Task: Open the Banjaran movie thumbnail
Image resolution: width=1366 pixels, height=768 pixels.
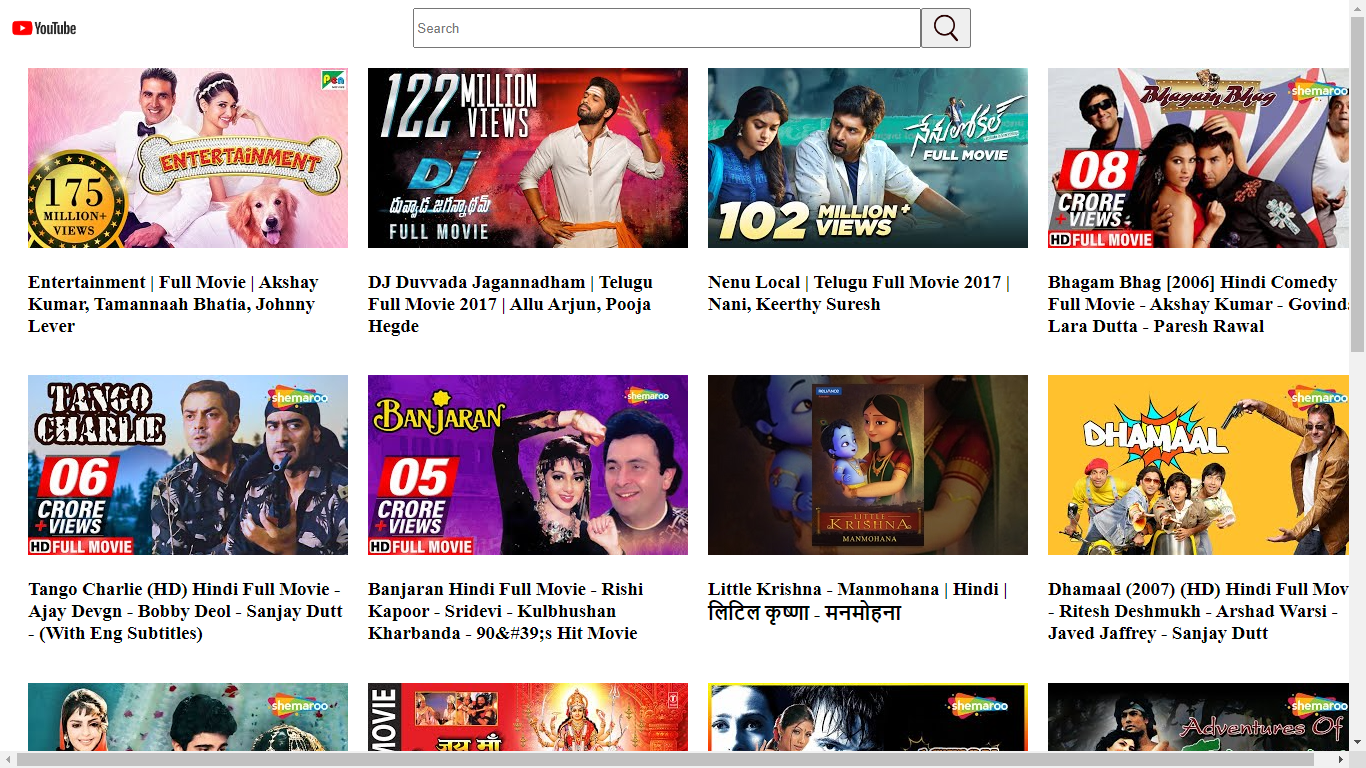Action: click(x=528, y=465)
